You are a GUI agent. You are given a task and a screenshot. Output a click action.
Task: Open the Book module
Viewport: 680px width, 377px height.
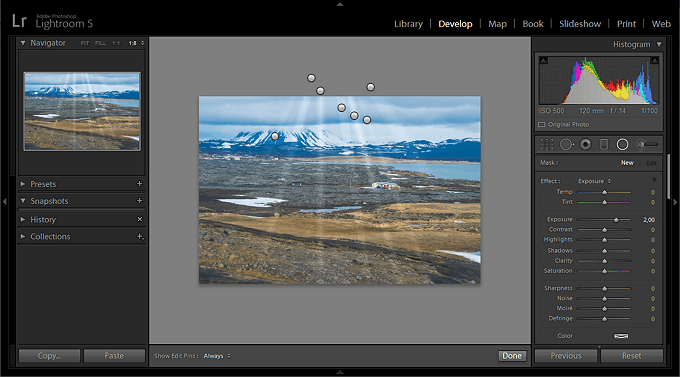533,24
